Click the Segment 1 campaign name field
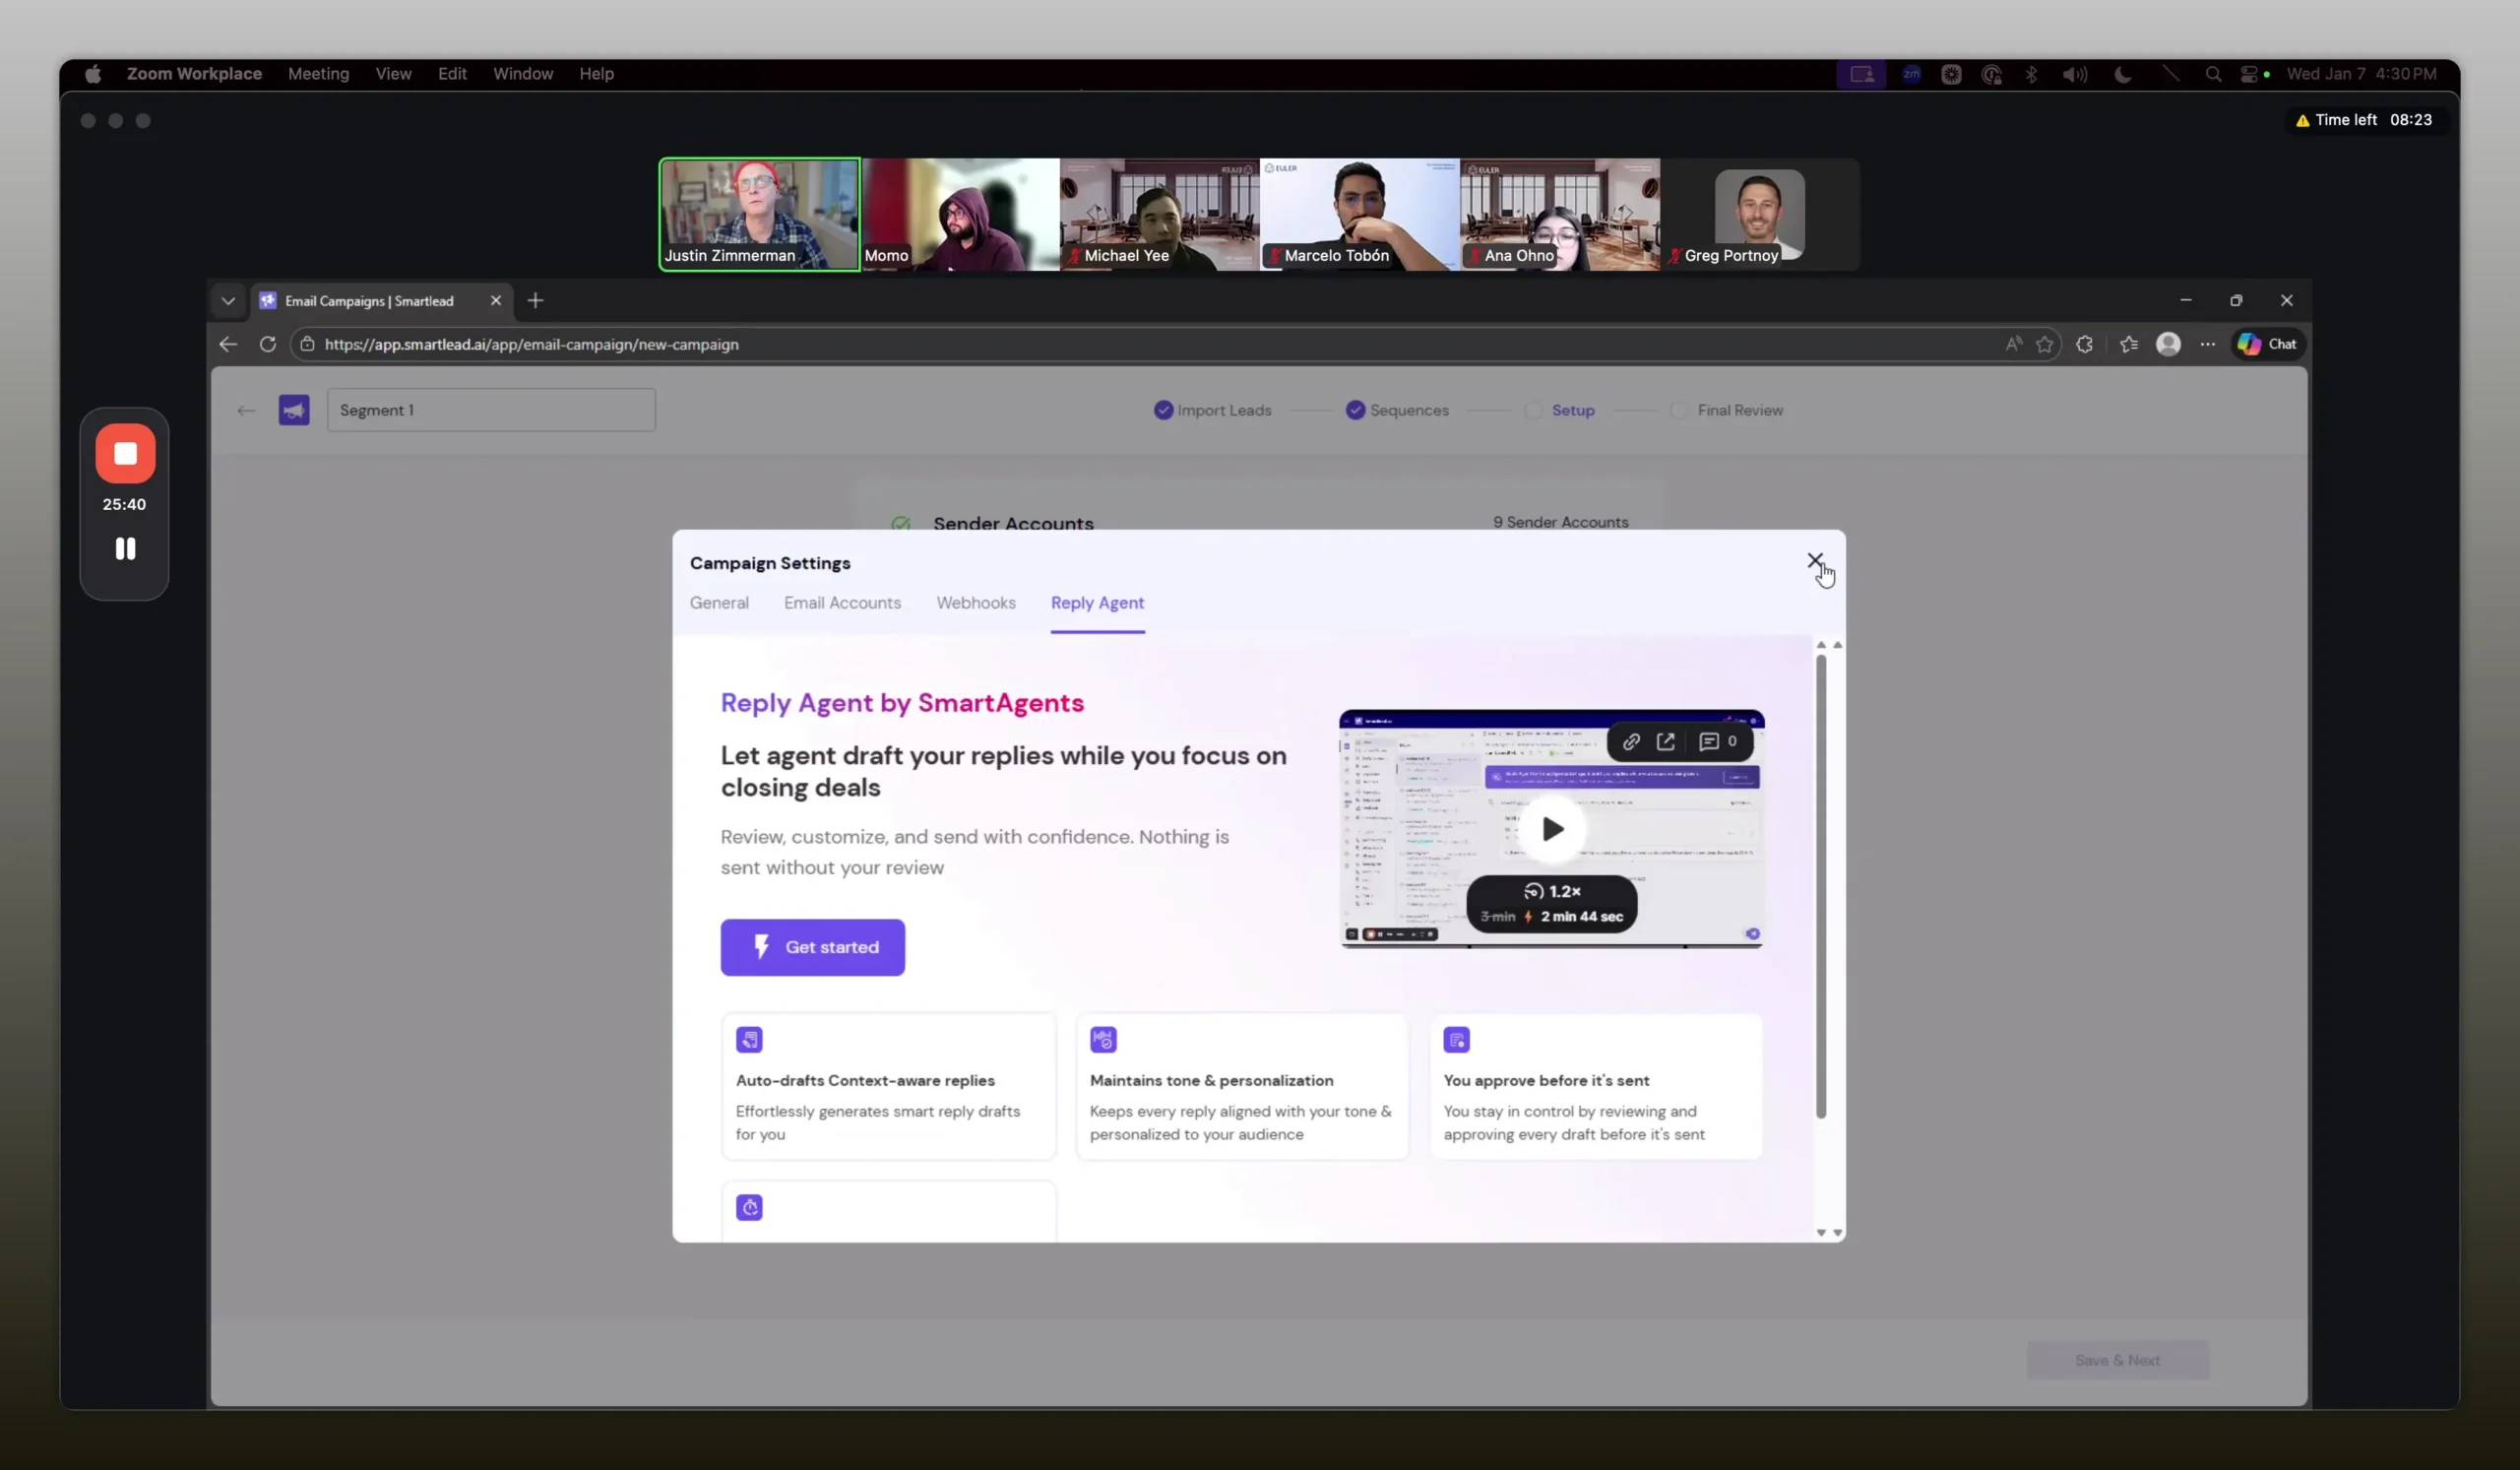The width and height of the screenshot is (2520, 1470). point(490,410)
